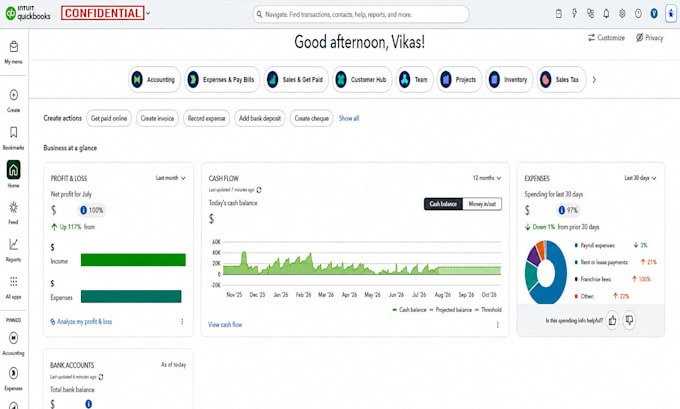Image resolution: width=680 pixels, height=409 pixels.
Task: Show more category tabs with right chevron
Action: point(594,80)
